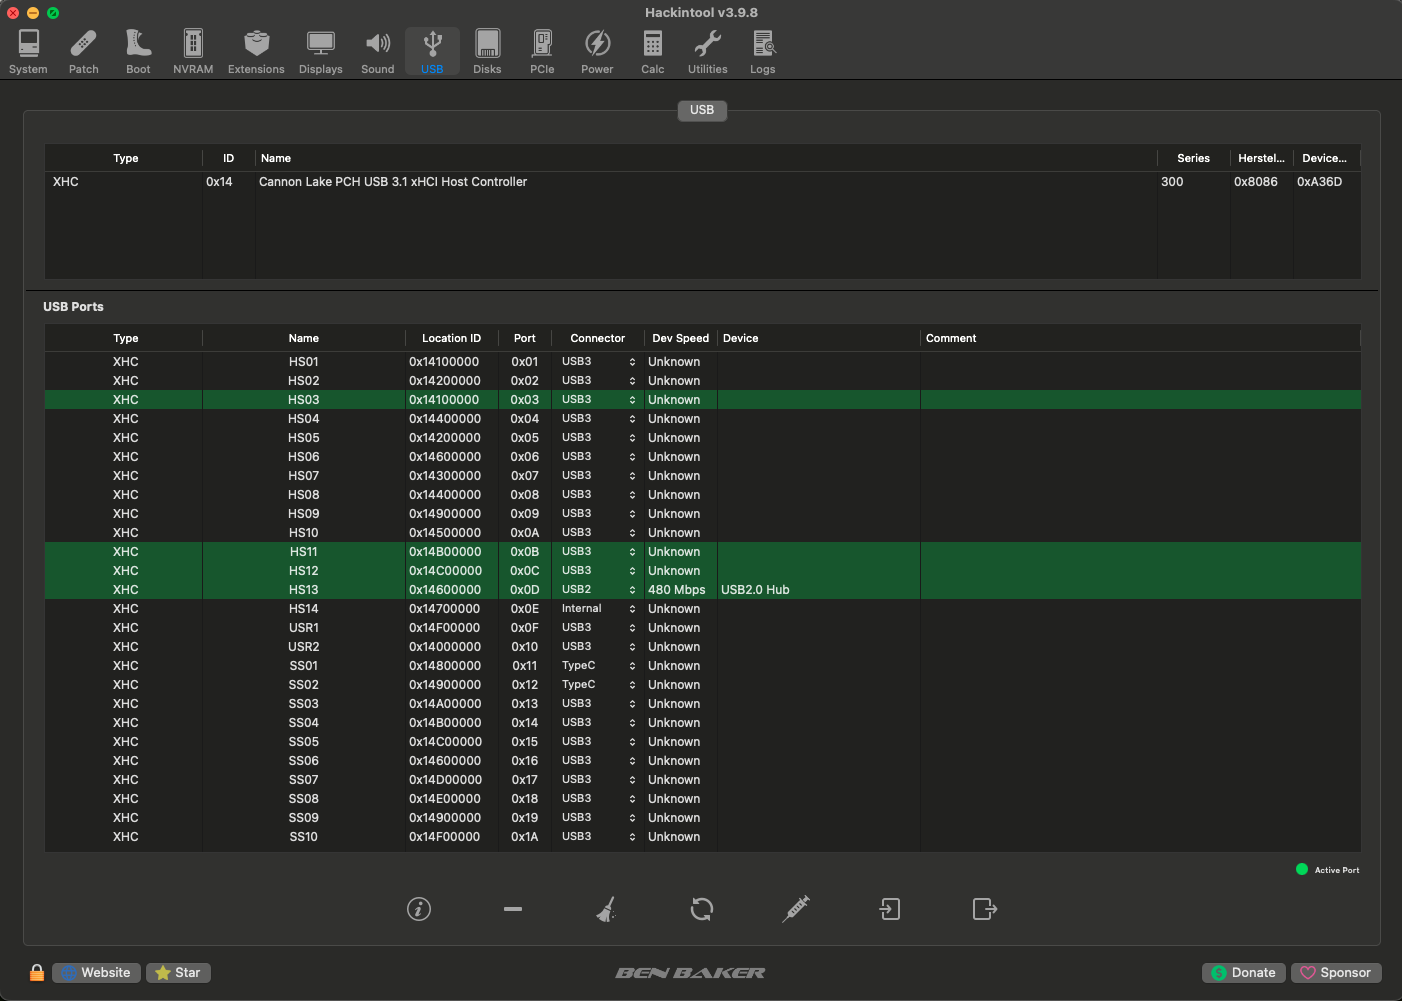1402x1001 pixels.
Task: Sort ports by Location ID column header
Action: click(451, 339)
